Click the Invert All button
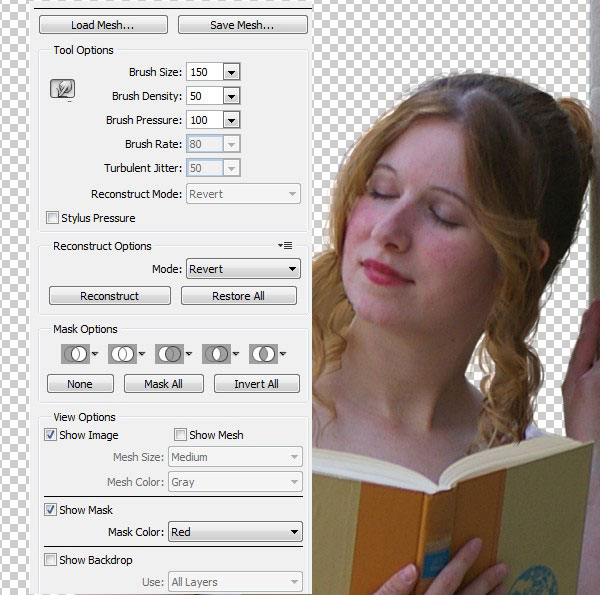The height and width of the screenshot is (595, 600). tap(257, 384)
